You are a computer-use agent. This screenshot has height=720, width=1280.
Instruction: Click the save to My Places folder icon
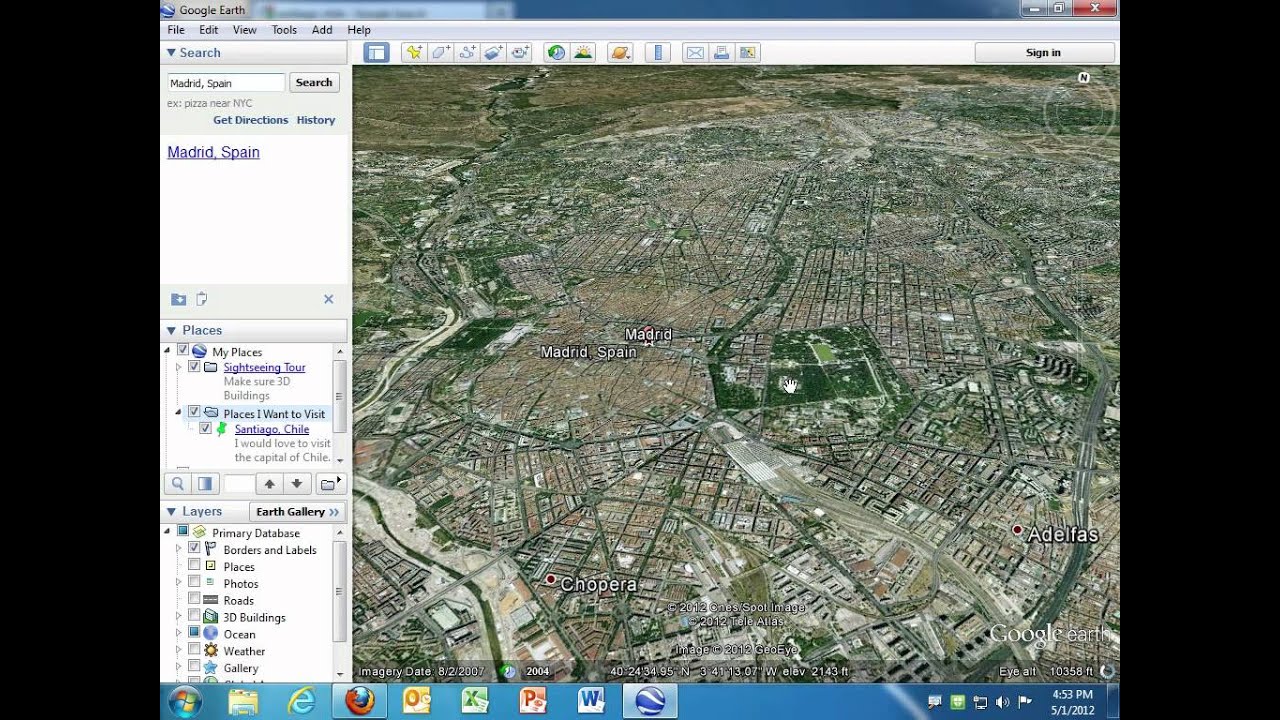178,299
